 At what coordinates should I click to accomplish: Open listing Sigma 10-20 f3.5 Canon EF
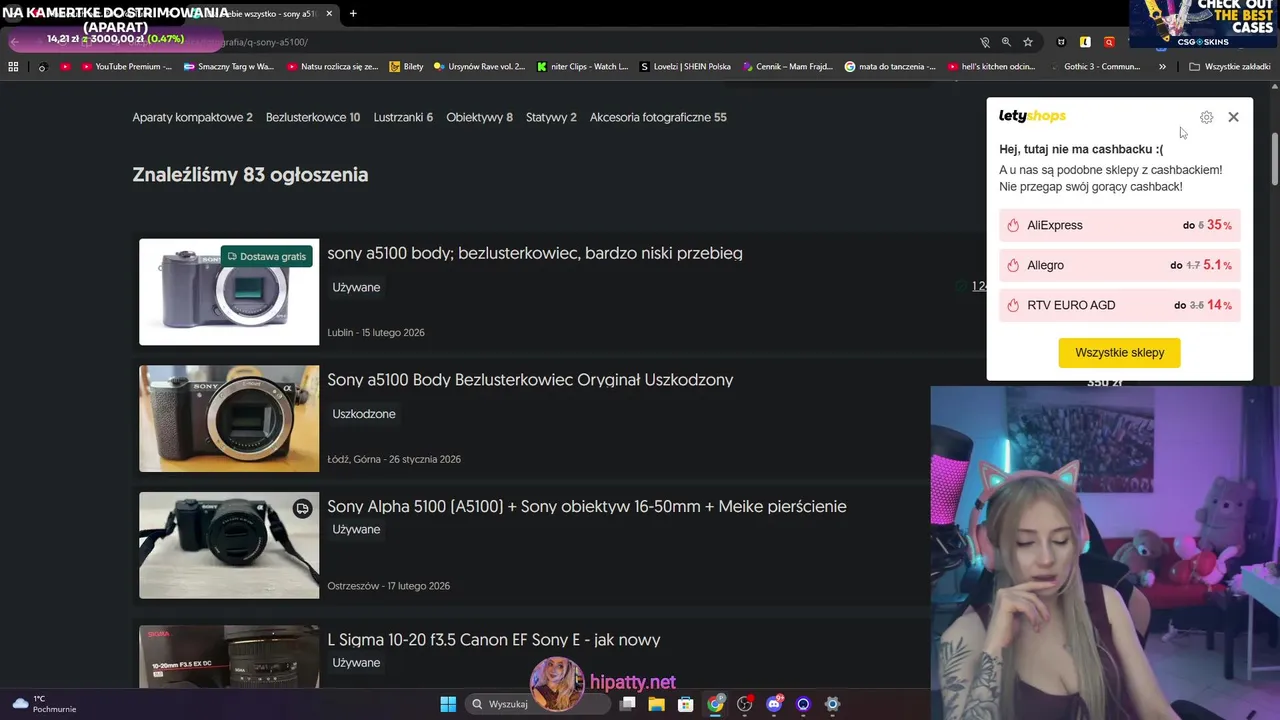[x=494, y=640]
